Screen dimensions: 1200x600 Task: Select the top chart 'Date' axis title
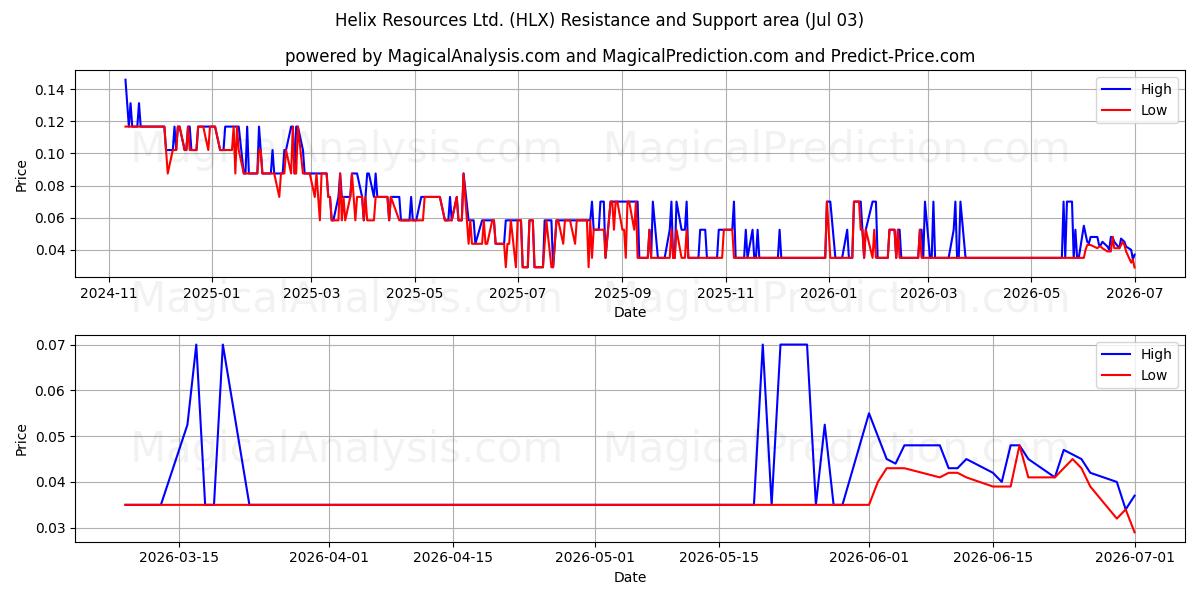coord(630,312)
